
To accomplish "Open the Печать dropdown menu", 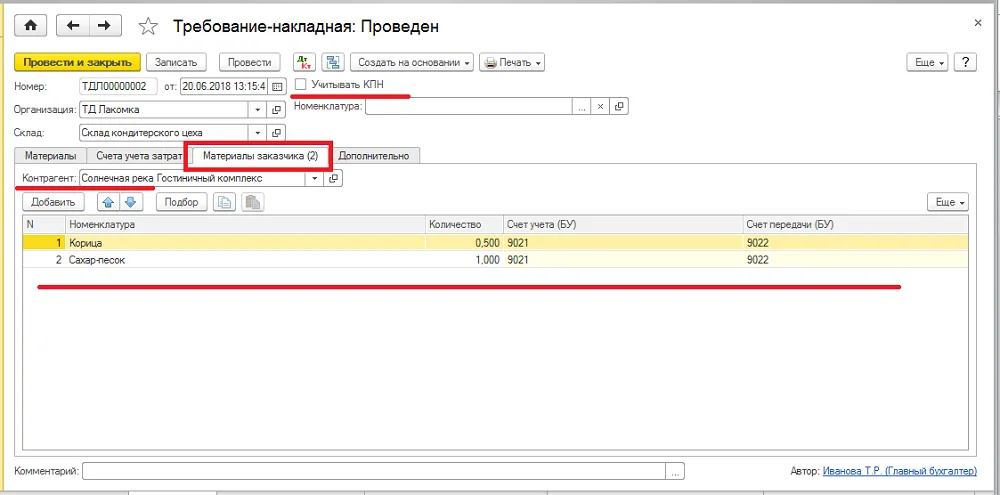I will tap(512, 63).
